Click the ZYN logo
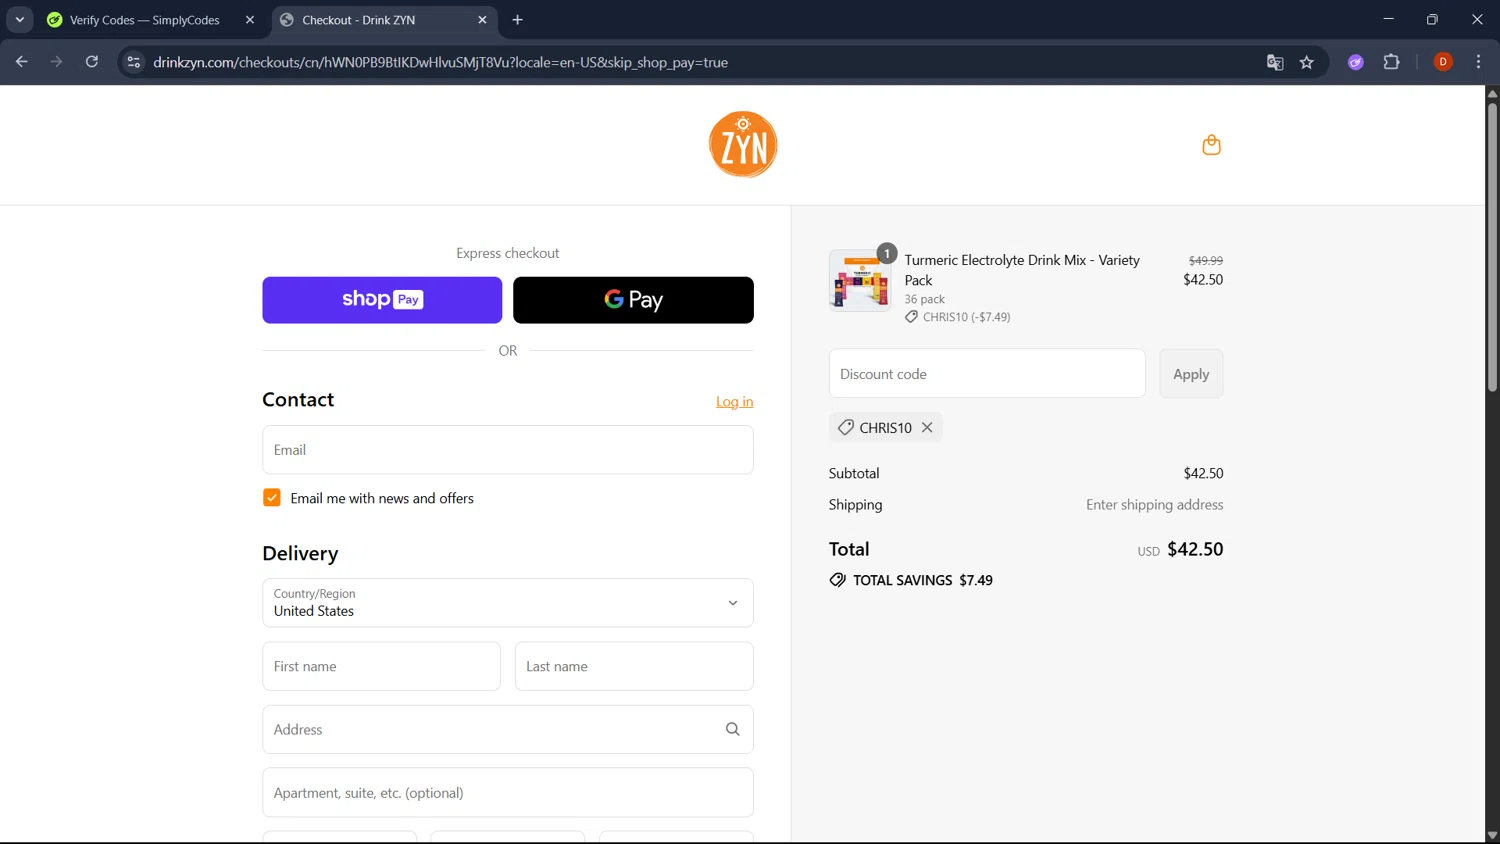This screenshot has height=844, width=1500. pos(743,145)
